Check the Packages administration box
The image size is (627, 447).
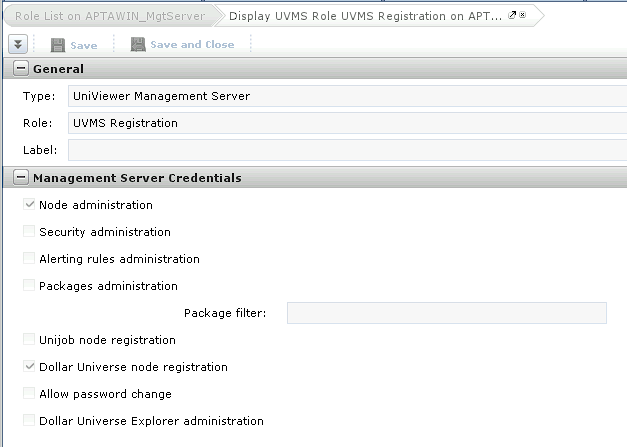(29, 285)
